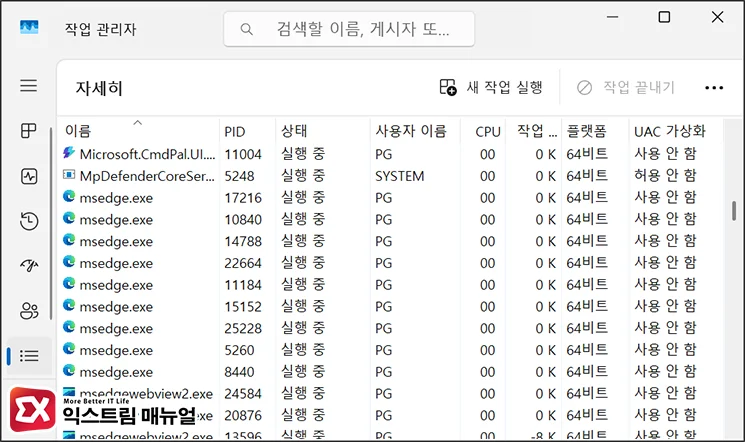Click 새 작업 실행 (run new task) button
The width and height of the screenshot is (745, 442).
pyautogui.click(x=491, y=87)
